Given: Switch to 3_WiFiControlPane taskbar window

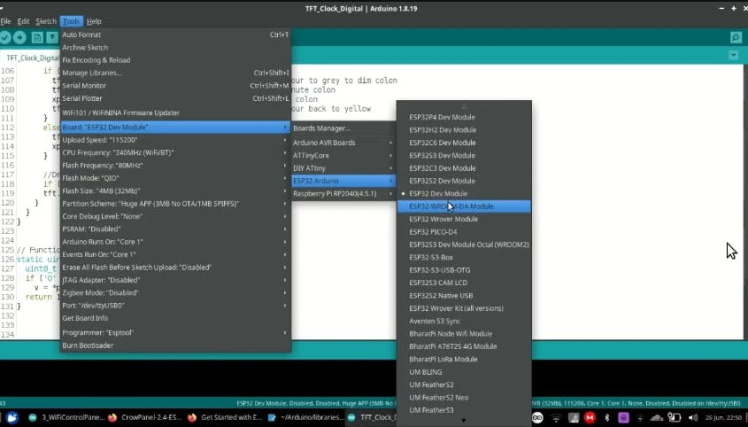Looking at the screenshot, I should click(66, 417).
